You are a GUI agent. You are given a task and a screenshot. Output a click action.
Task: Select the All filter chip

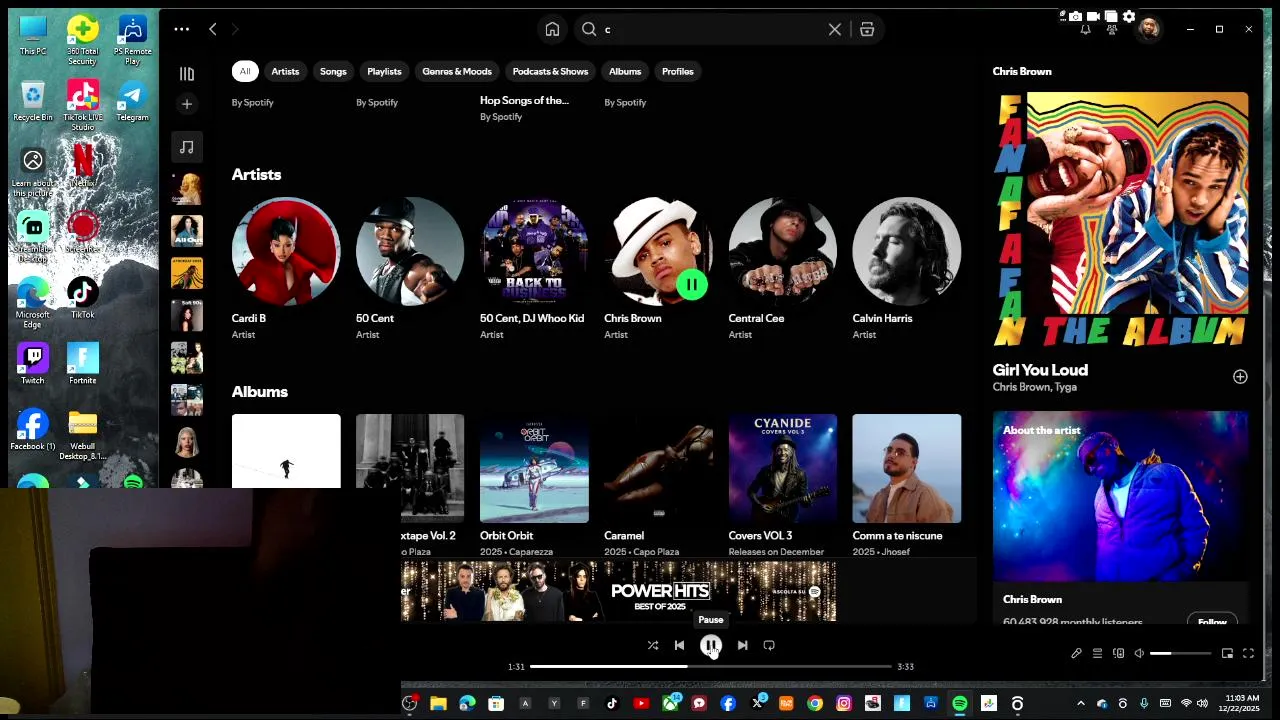(x=245, y=71)
